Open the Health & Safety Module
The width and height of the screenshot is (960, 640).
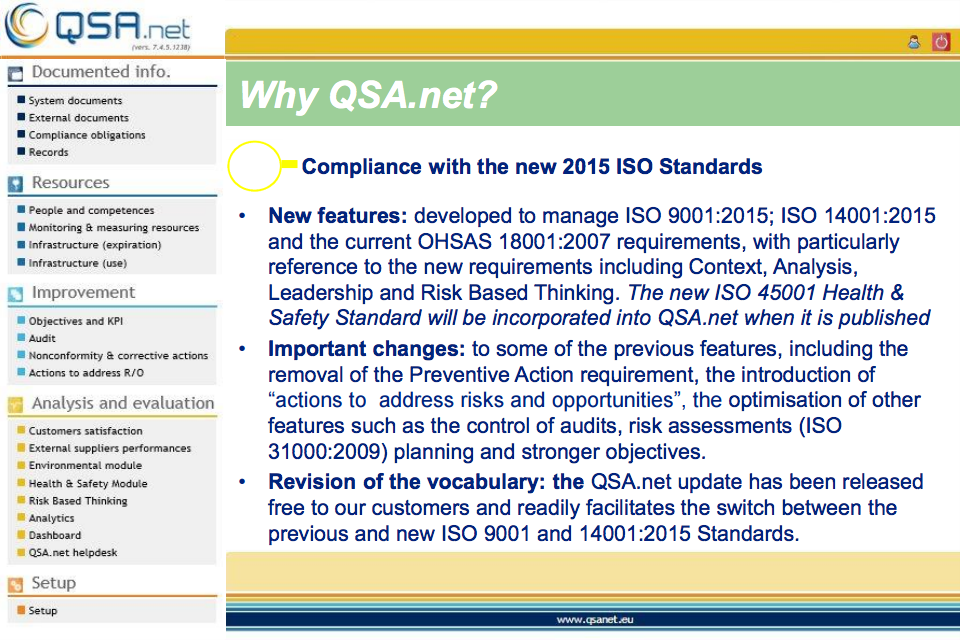(88, 483)
